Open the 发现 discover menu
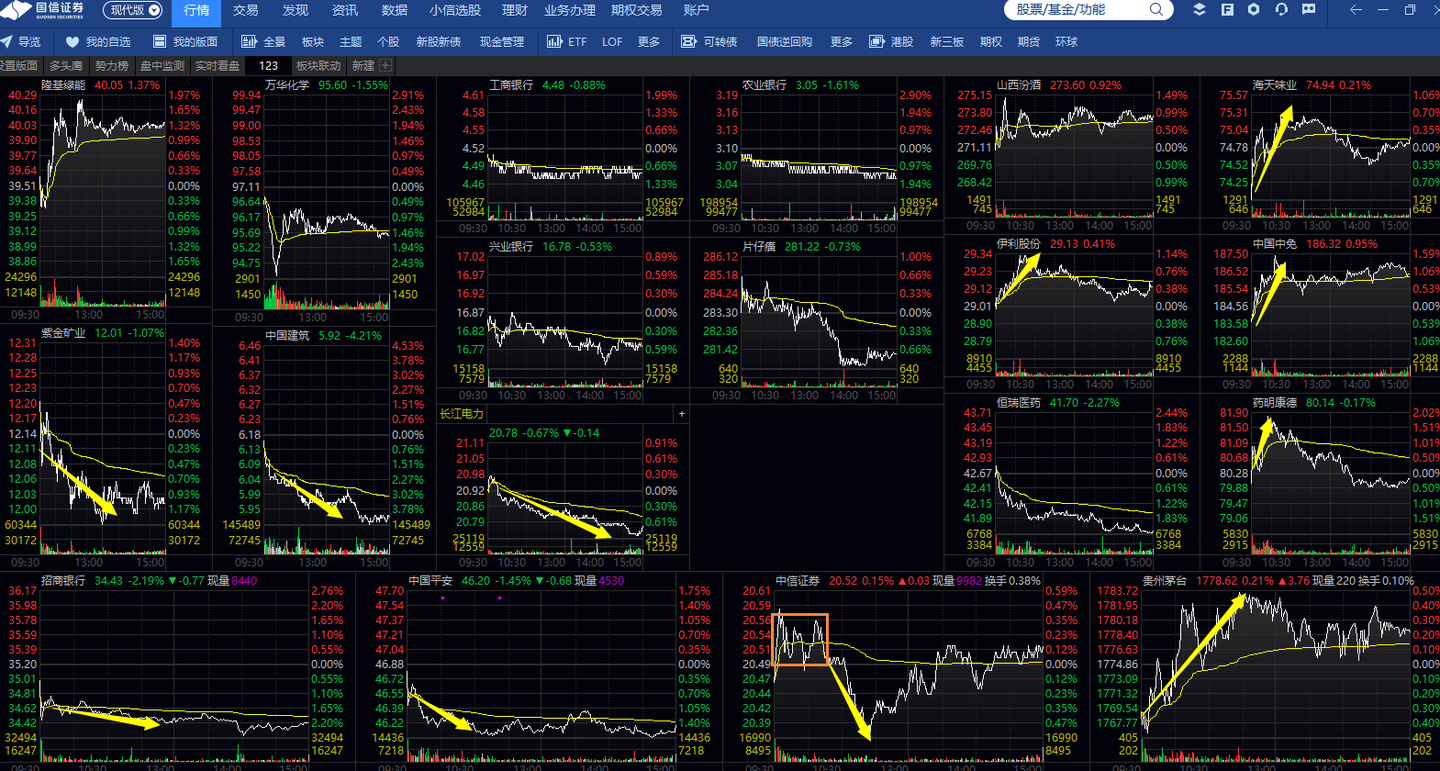The height and width of the screenshot is (771, 1440). pyautogui.click(x=295, y=10)
